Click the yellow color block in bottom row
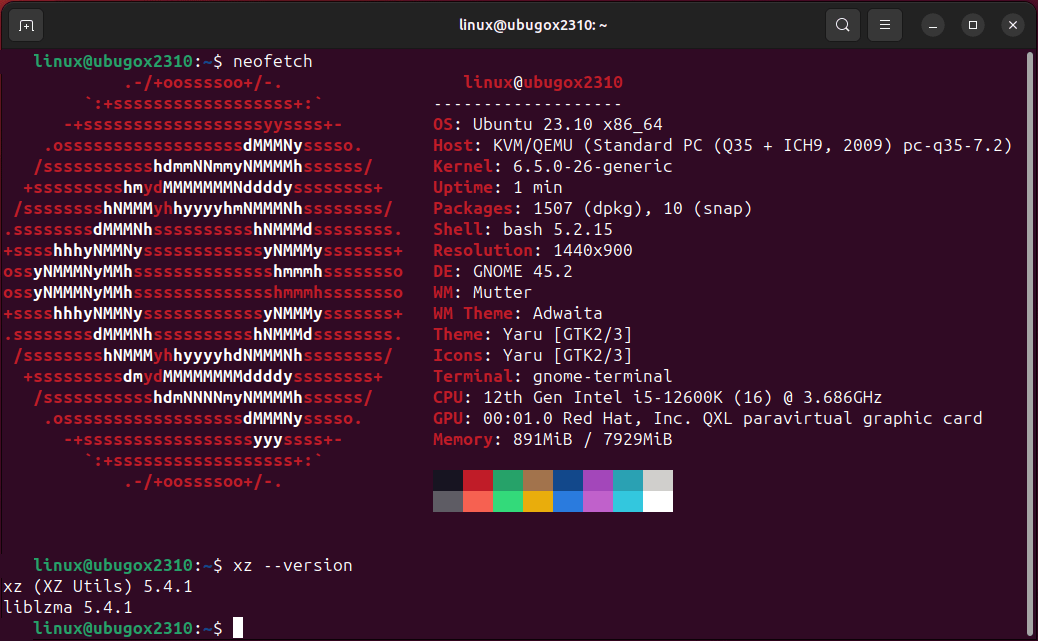1038x641 pixels. (x=538, y=501)
